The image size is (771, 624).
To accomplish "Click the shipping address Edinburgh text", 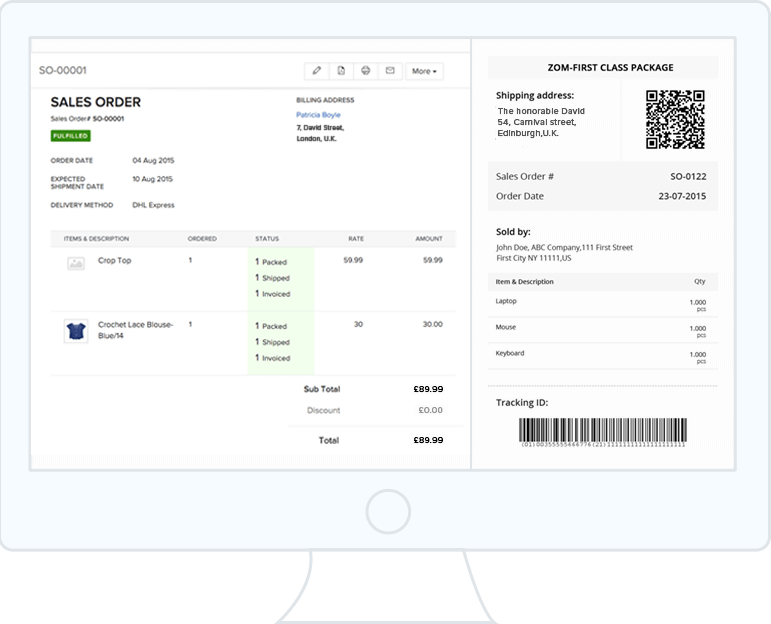I will [528, 133].
